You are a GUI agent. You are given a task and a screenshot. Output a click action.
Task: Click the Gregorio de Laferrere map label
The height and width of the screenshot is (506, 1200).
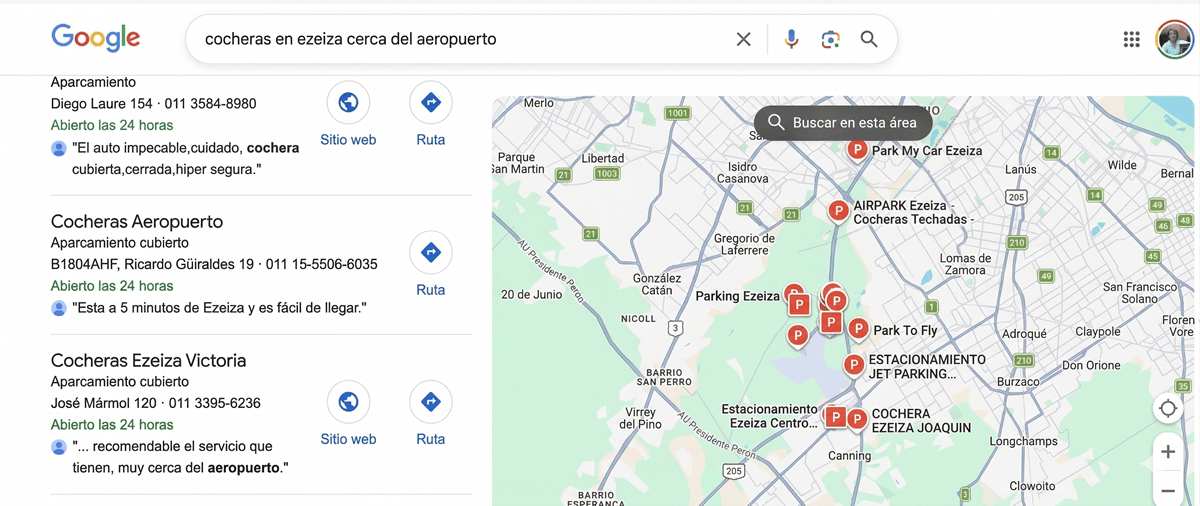point(744,245)
